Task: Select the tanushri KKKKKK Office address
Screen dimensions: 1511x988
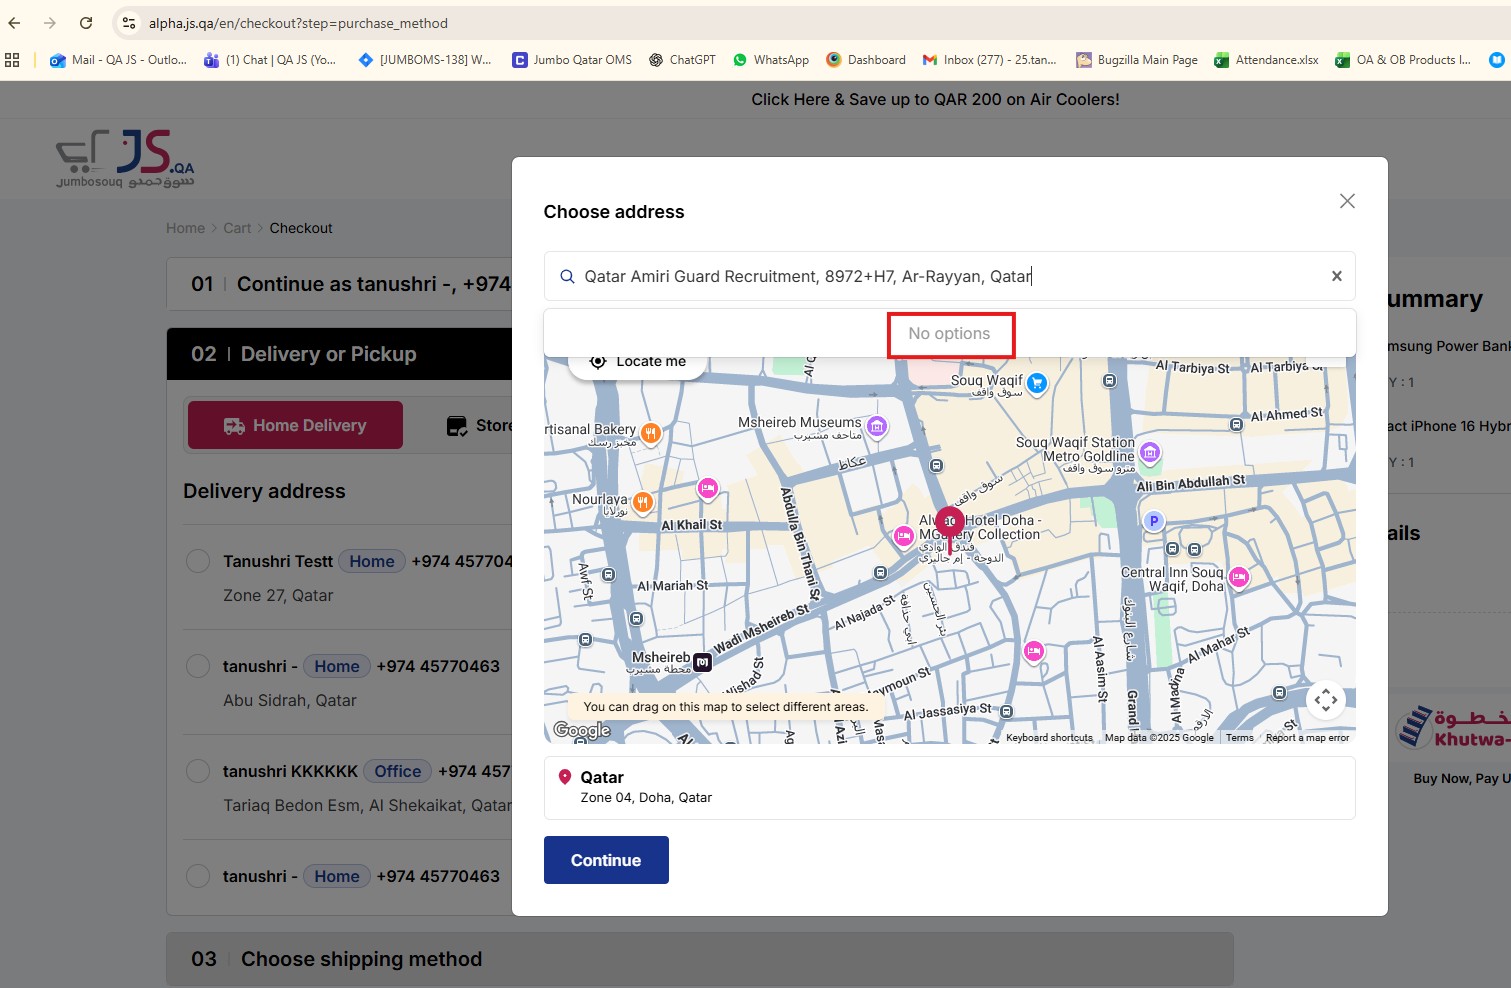Action: click(198, 771)
